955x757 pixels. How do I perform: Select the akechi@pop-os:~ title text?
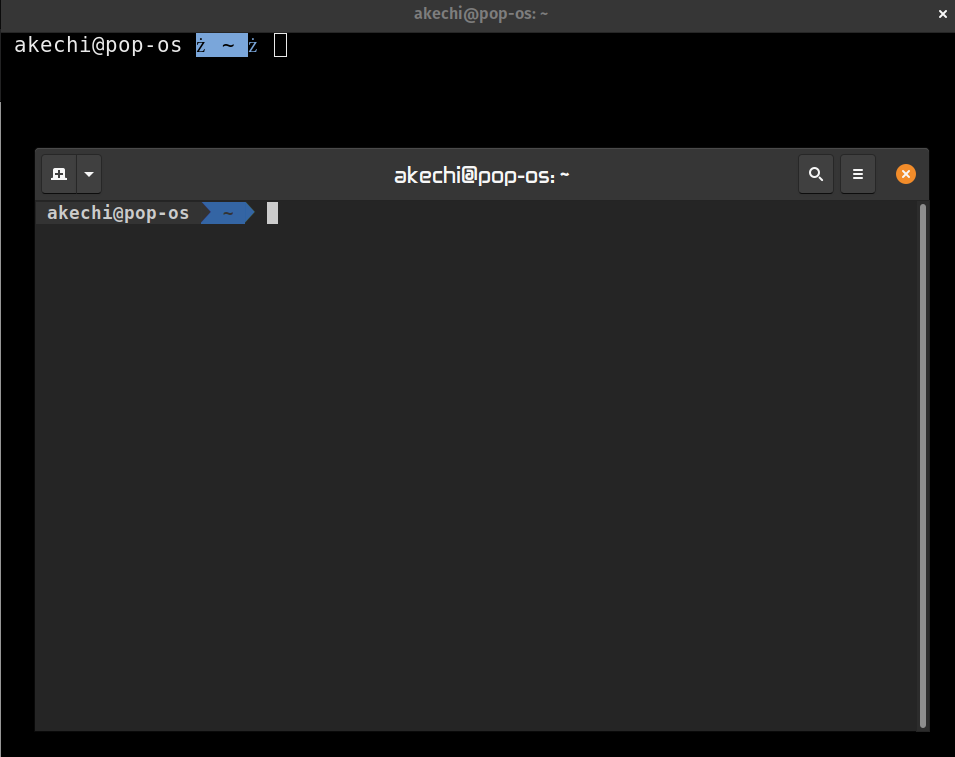[x=481, y=174]
